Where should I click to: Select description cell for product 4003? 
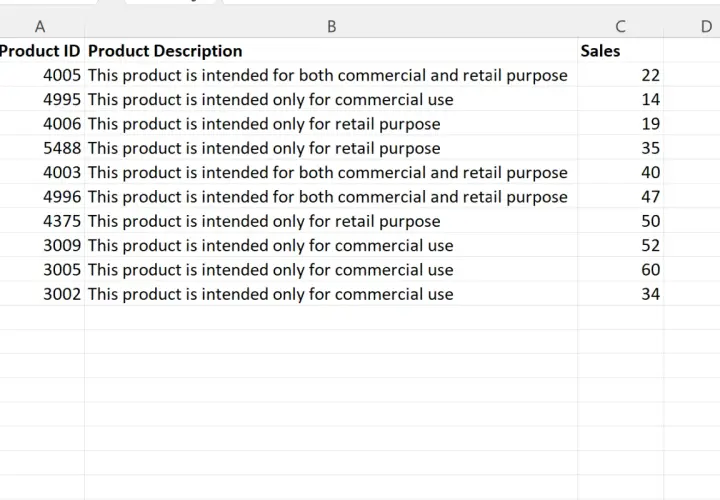coord(331,172)
